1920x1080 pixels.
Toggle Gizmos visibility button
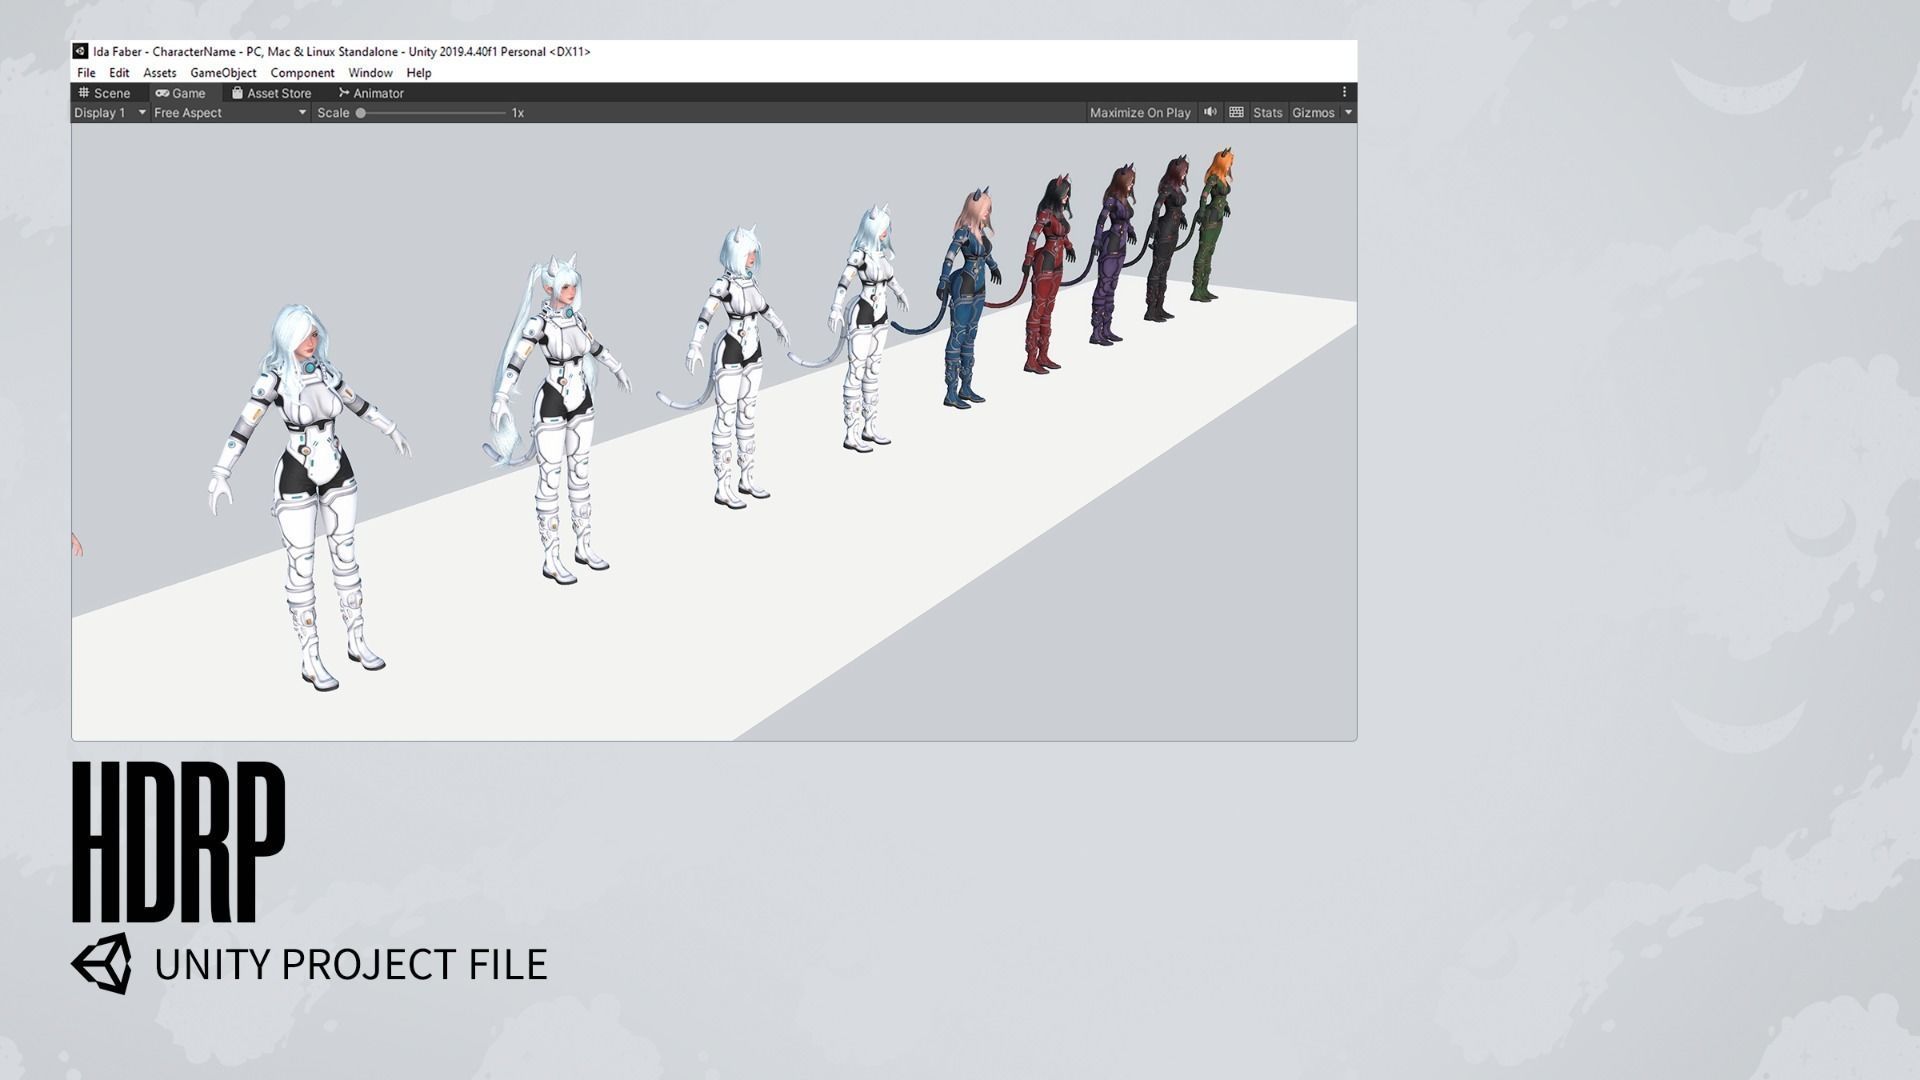pos(1312,113)
